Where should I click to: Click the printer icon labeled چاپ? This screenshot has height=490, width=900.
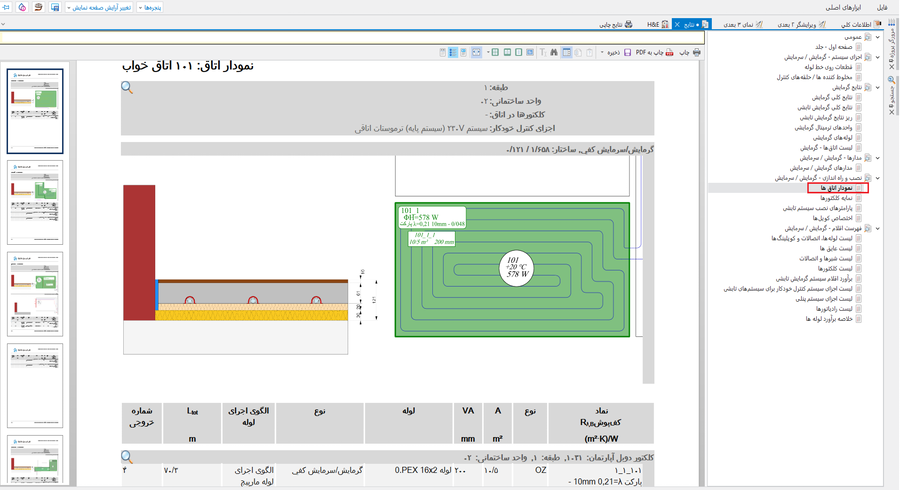[x=697, y=52]
